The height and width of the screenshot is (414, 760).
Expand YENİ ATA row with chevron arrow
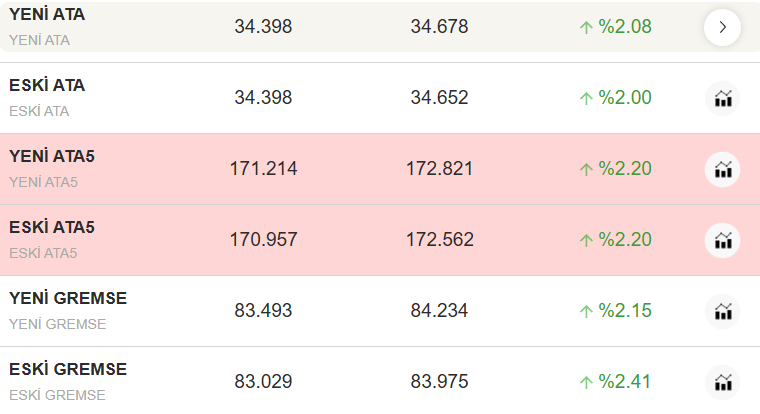click(x=722, y=27)
